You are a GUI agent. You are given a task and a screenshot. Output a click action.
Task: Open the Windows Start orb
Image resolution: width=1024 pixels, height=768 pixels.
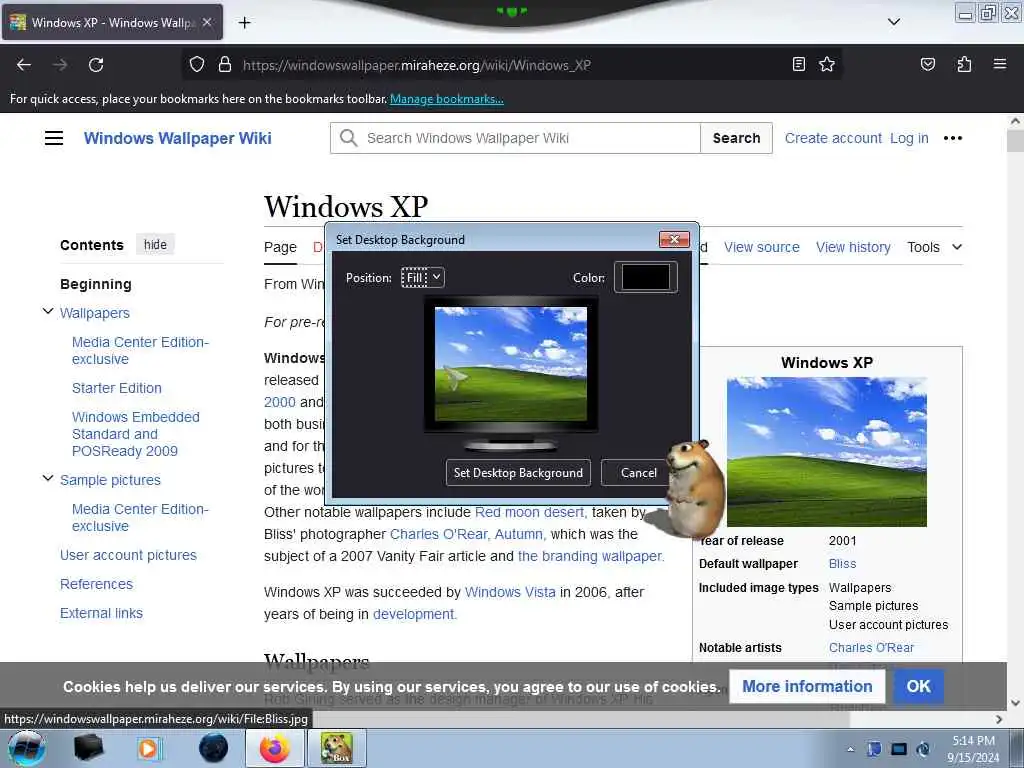pyautogui.click(x=27, y=748)
